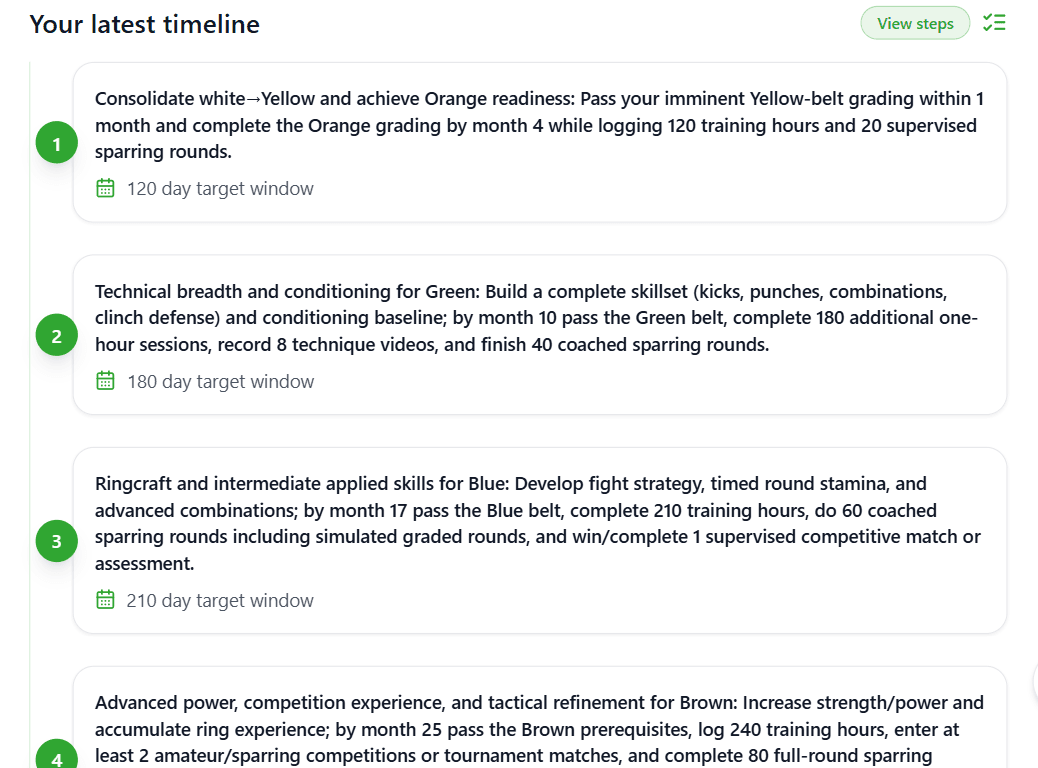The image size is (1038, 768).
Task: Open the Technical breadth for Green milestone card
Action: pyautogui.click(x=540, y=318)
